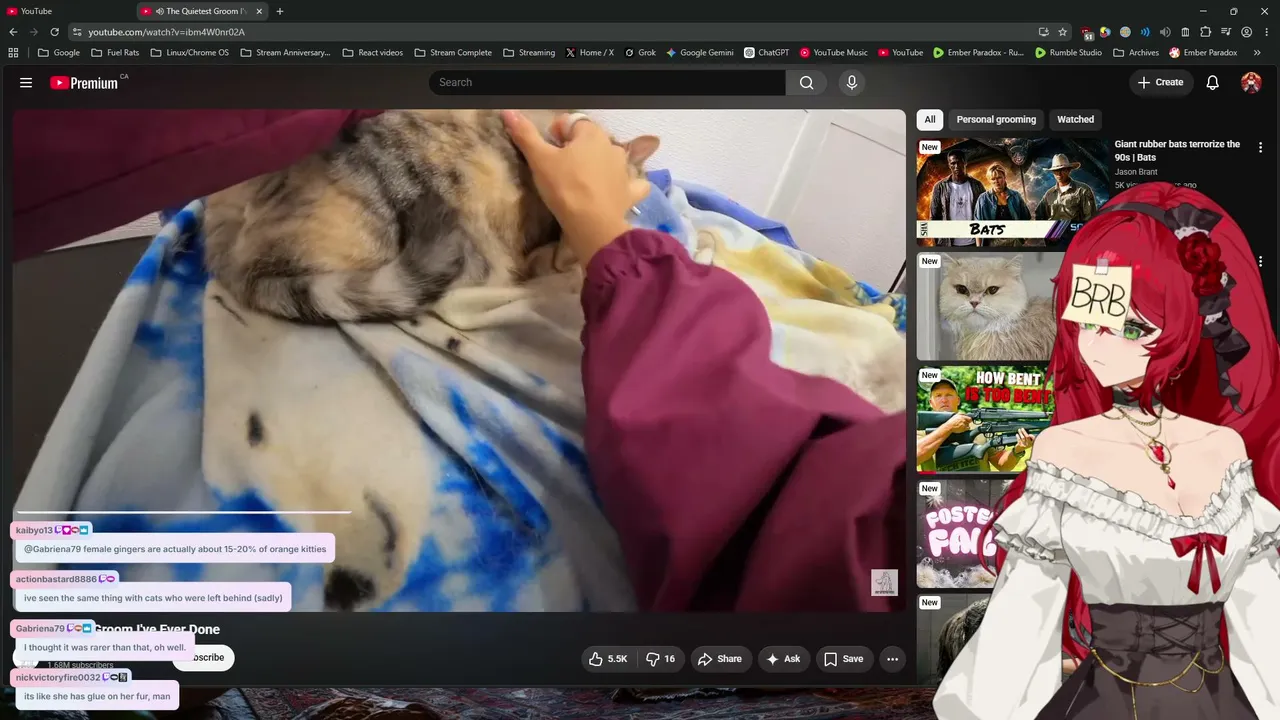Screen dimensions: 1280x720
Task: Go to YouTube Premium home via logo
Action: coord(84,83)
